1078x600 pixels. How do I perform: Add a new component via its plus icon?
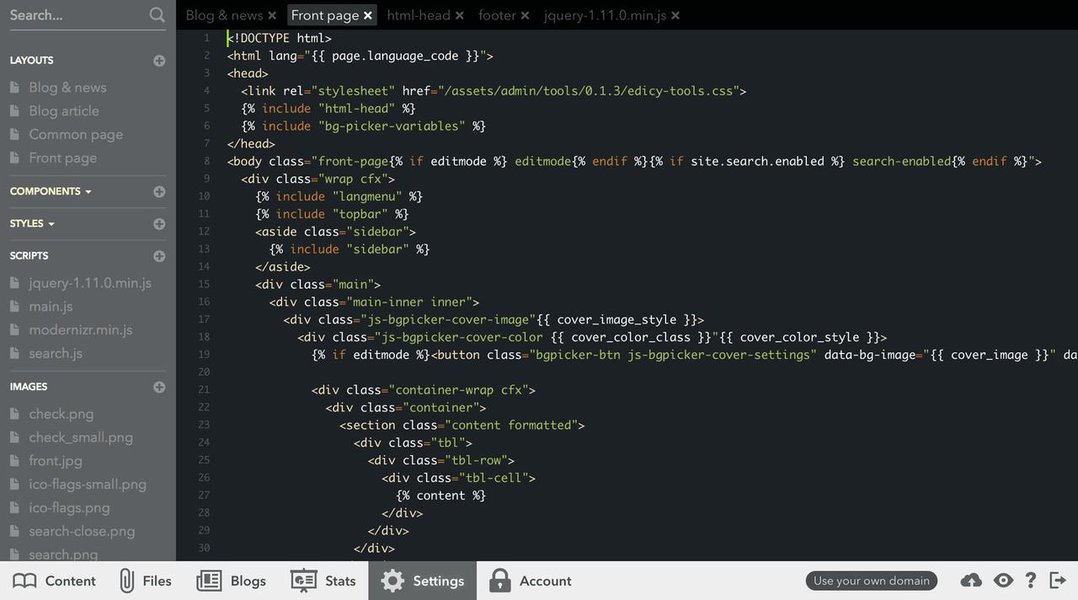tap(158, 190)
